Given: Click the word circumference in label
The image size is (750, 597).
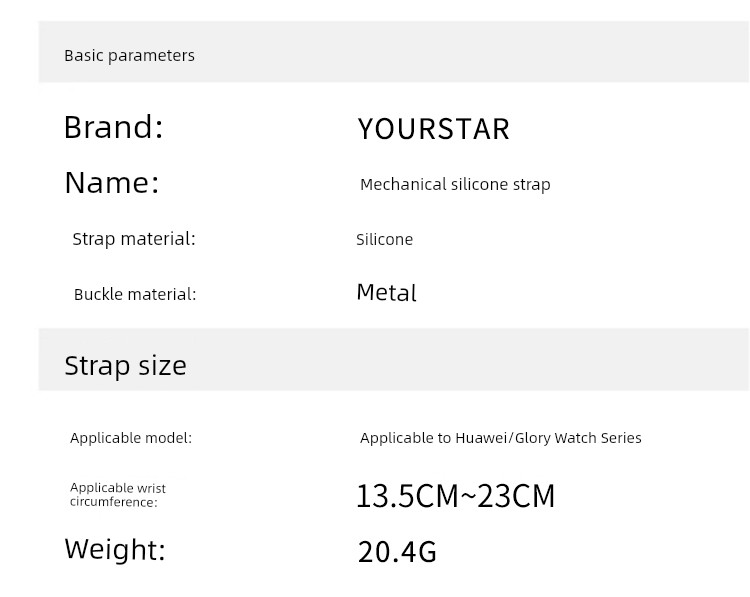Looking at the screenshot, I should coord(113,502).
